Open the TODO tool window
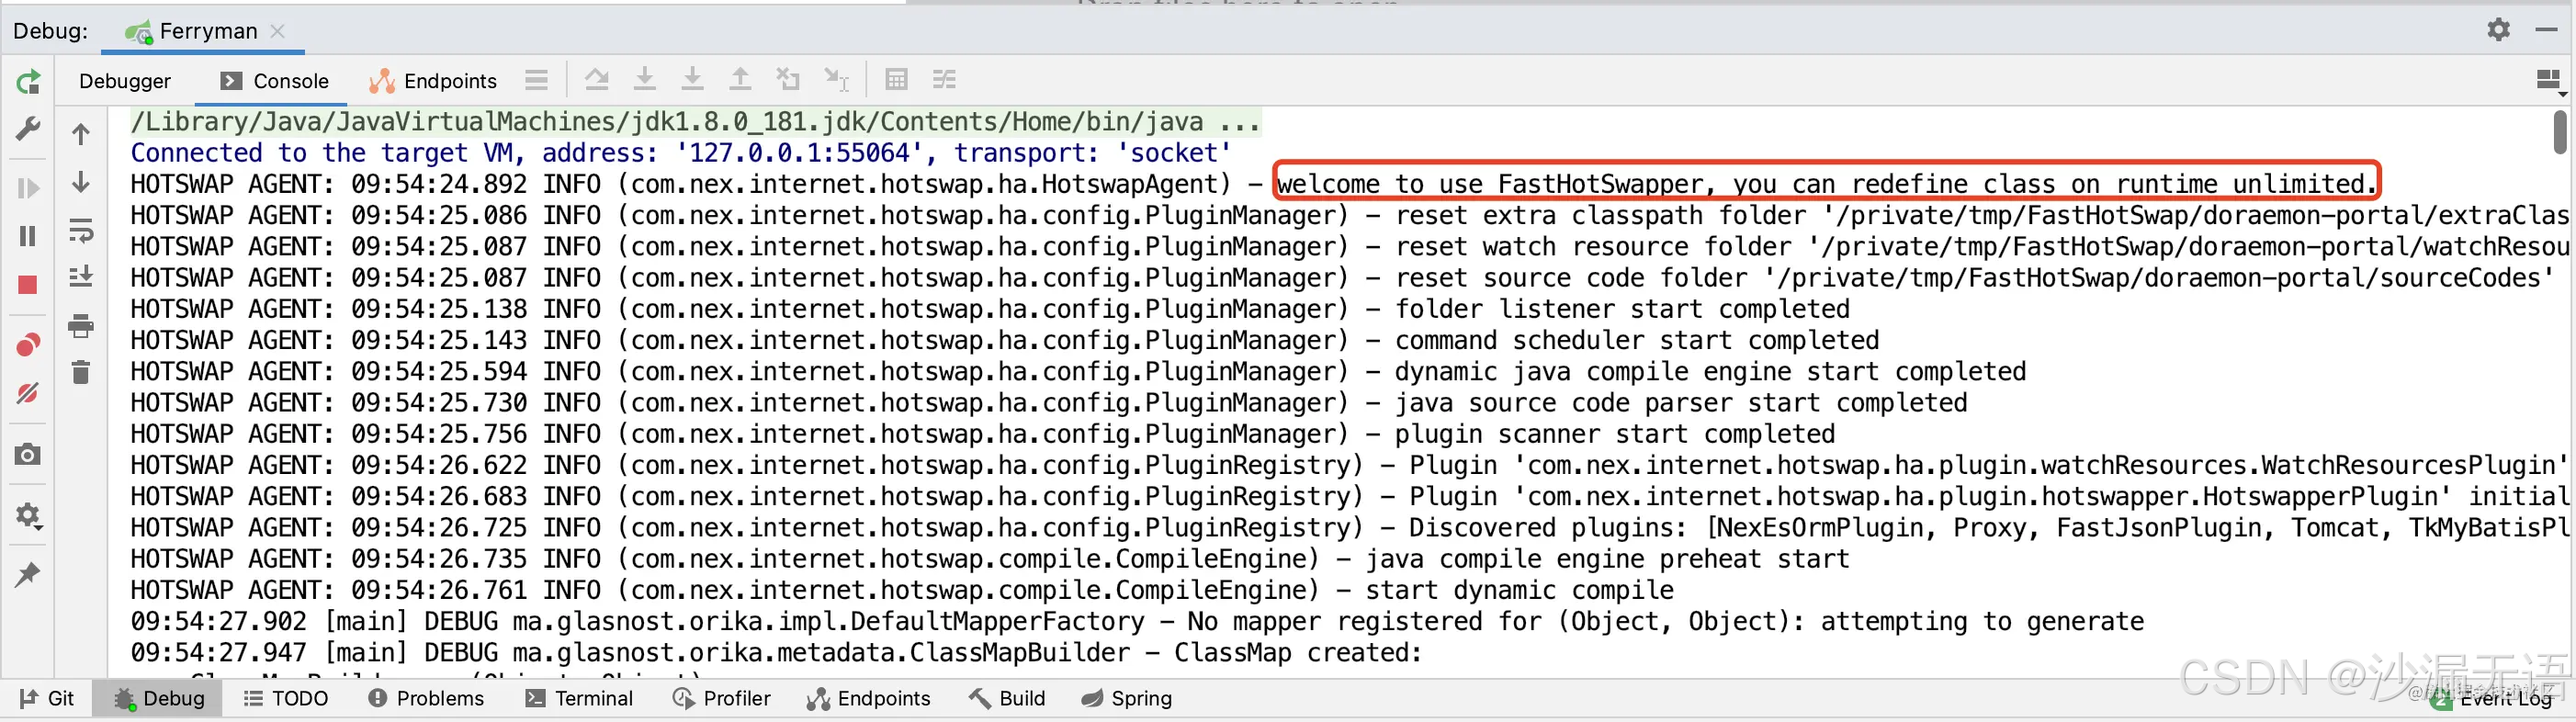The image size is (2576, 722). tap(286, 698)
